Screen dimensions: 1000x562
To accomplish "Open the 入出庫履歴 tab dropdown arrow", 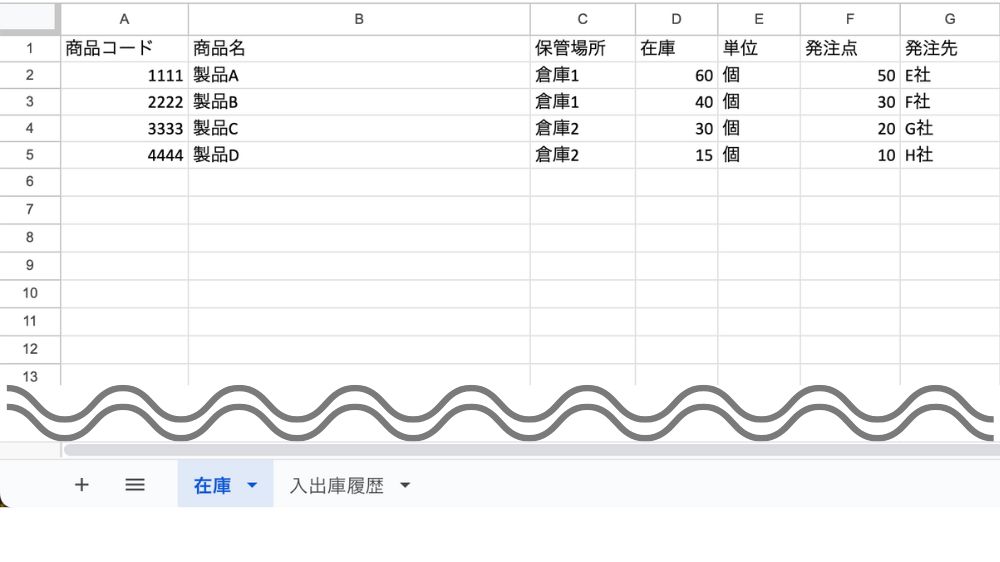I will 405,486.
